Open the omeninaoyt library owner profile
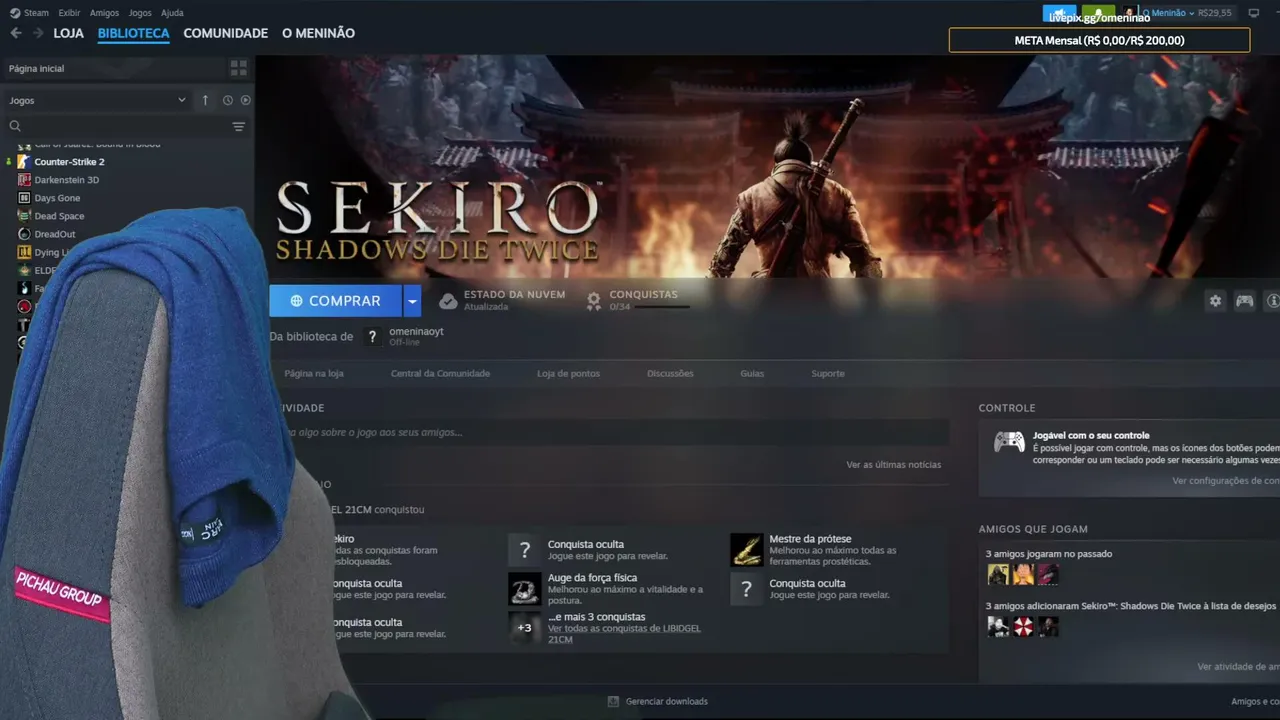1280x720 pixels. [416, 331]
